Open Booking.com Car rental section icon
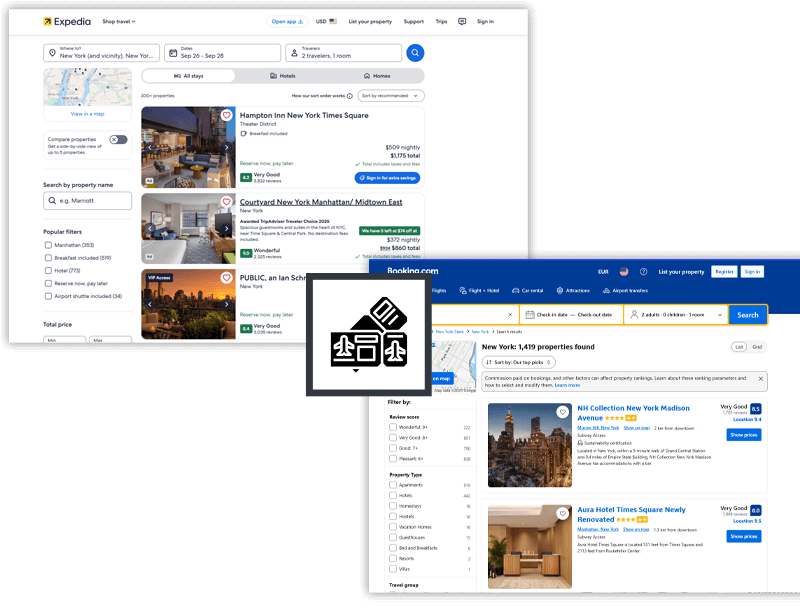Screen dimensions: 800x612 [516, 291]
